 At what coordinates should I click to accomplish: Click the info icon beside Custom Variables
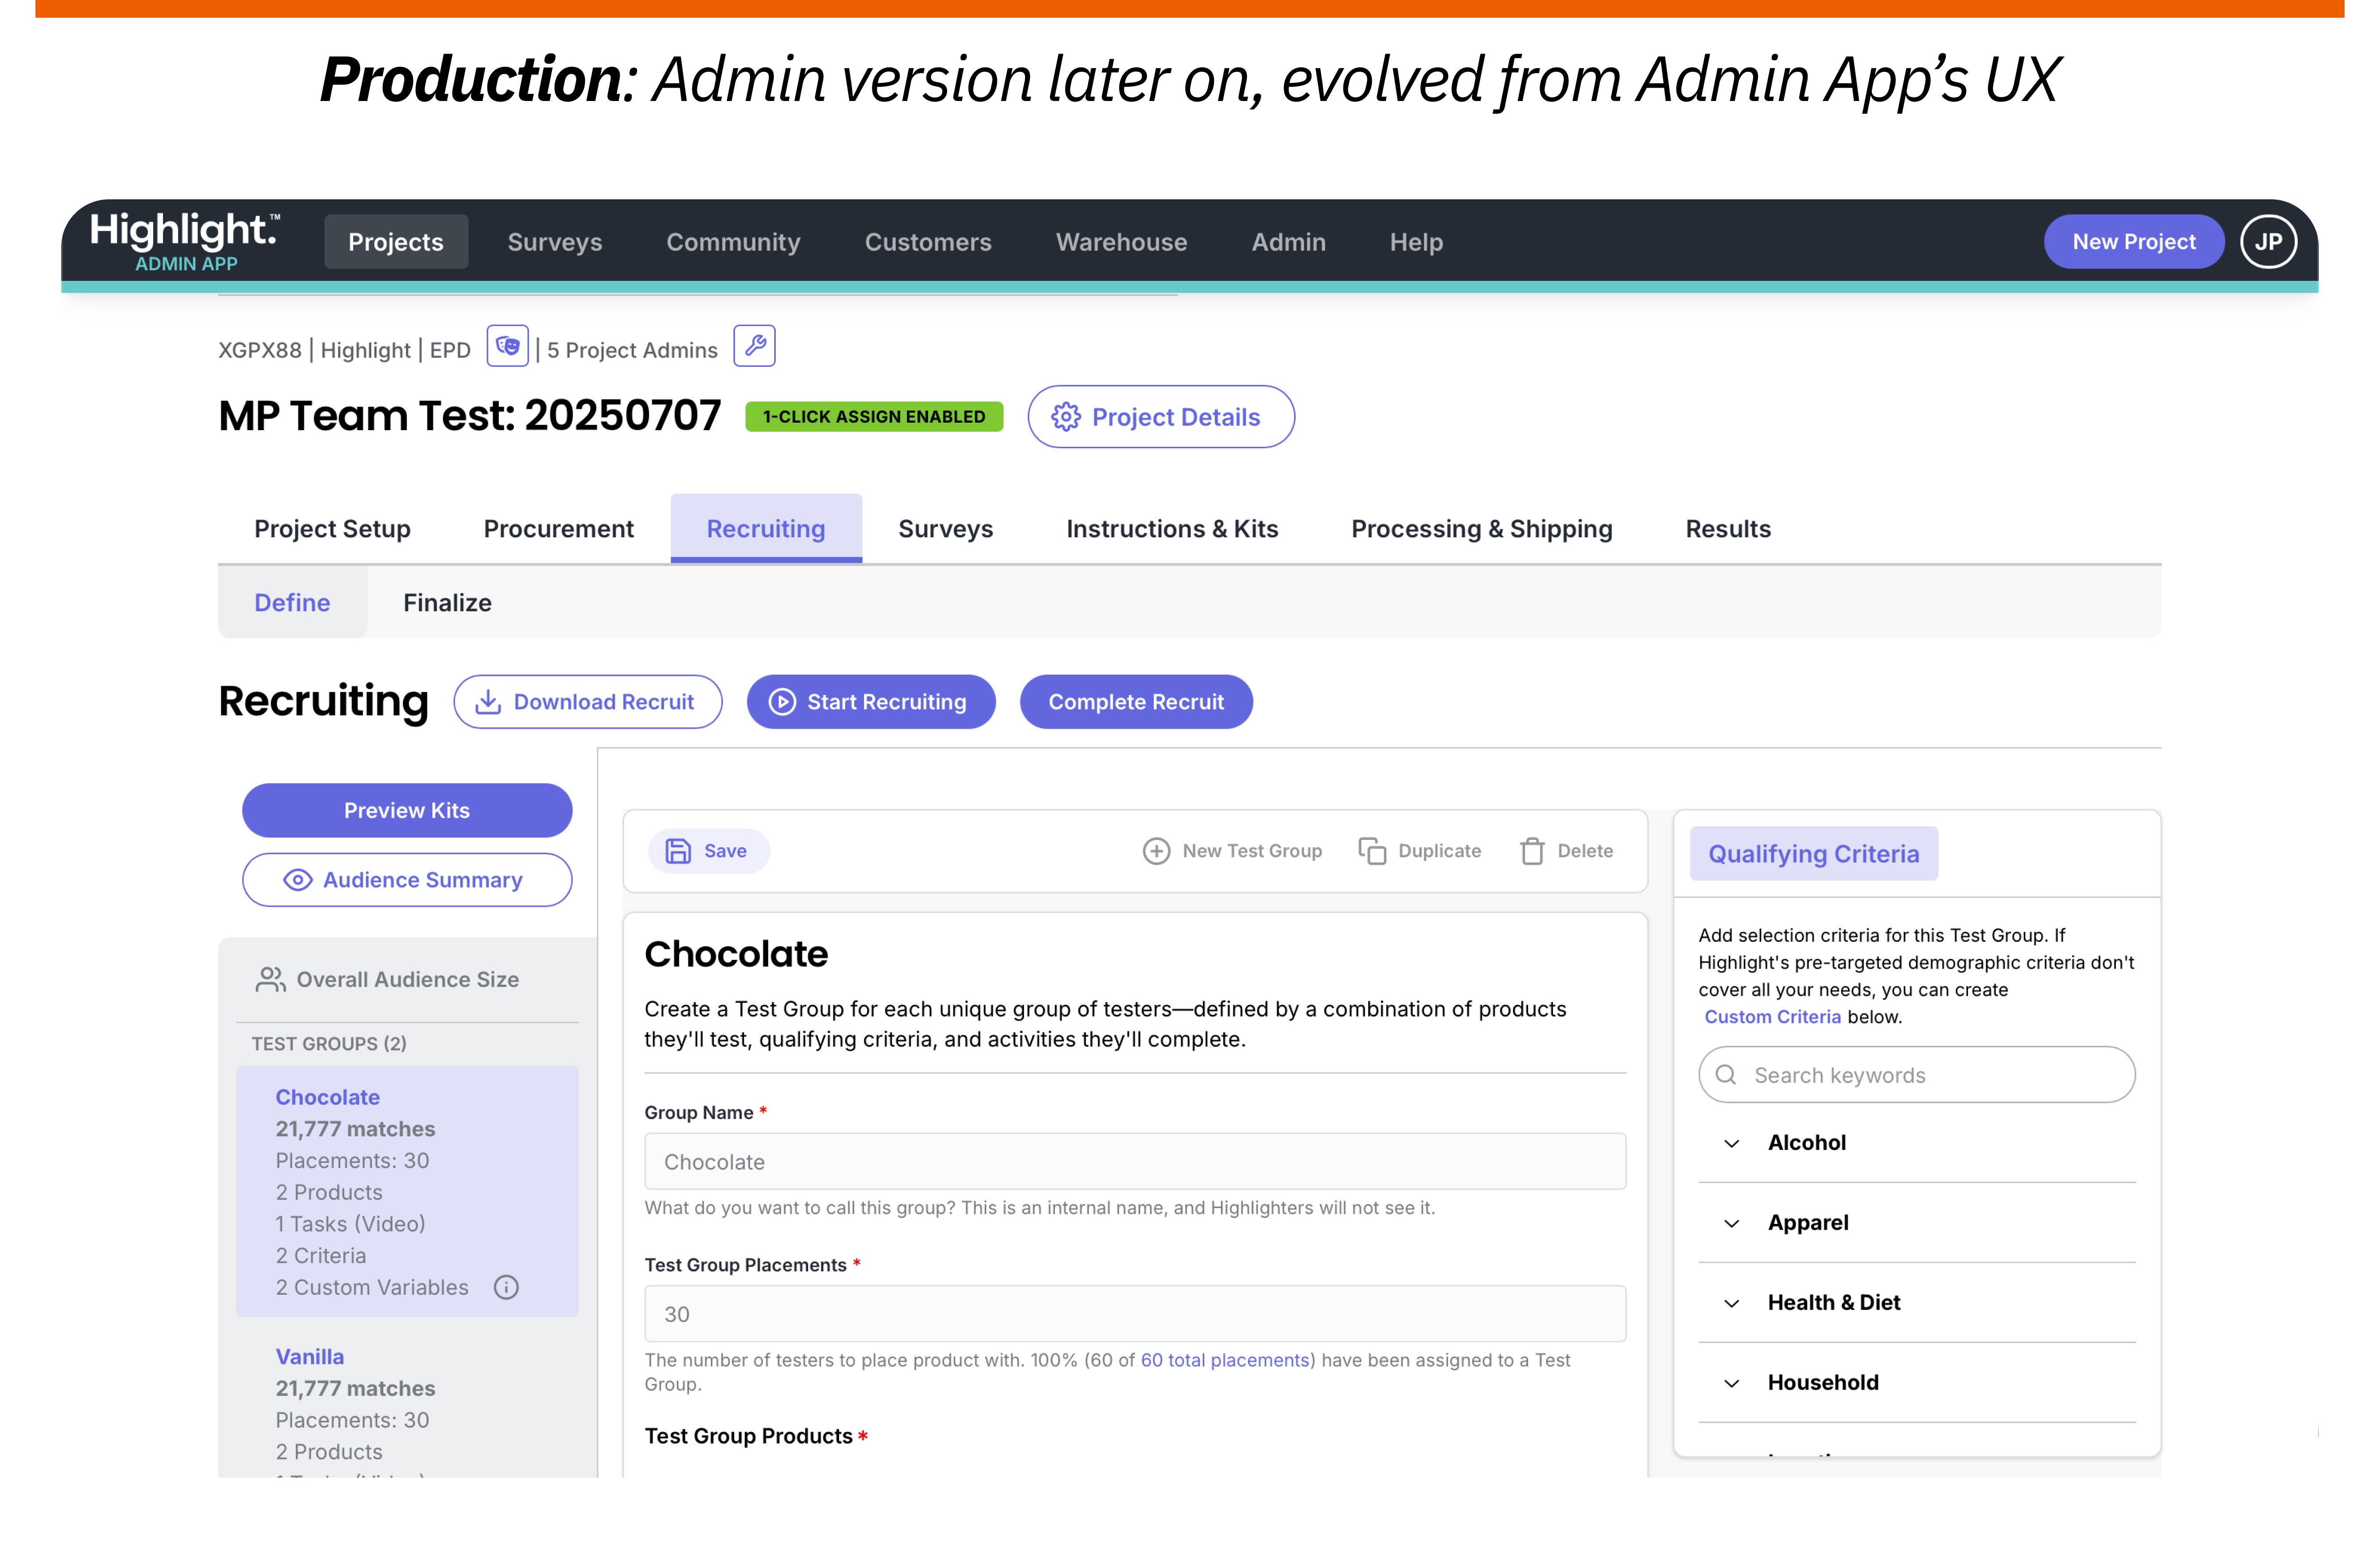coord(506,1287)
